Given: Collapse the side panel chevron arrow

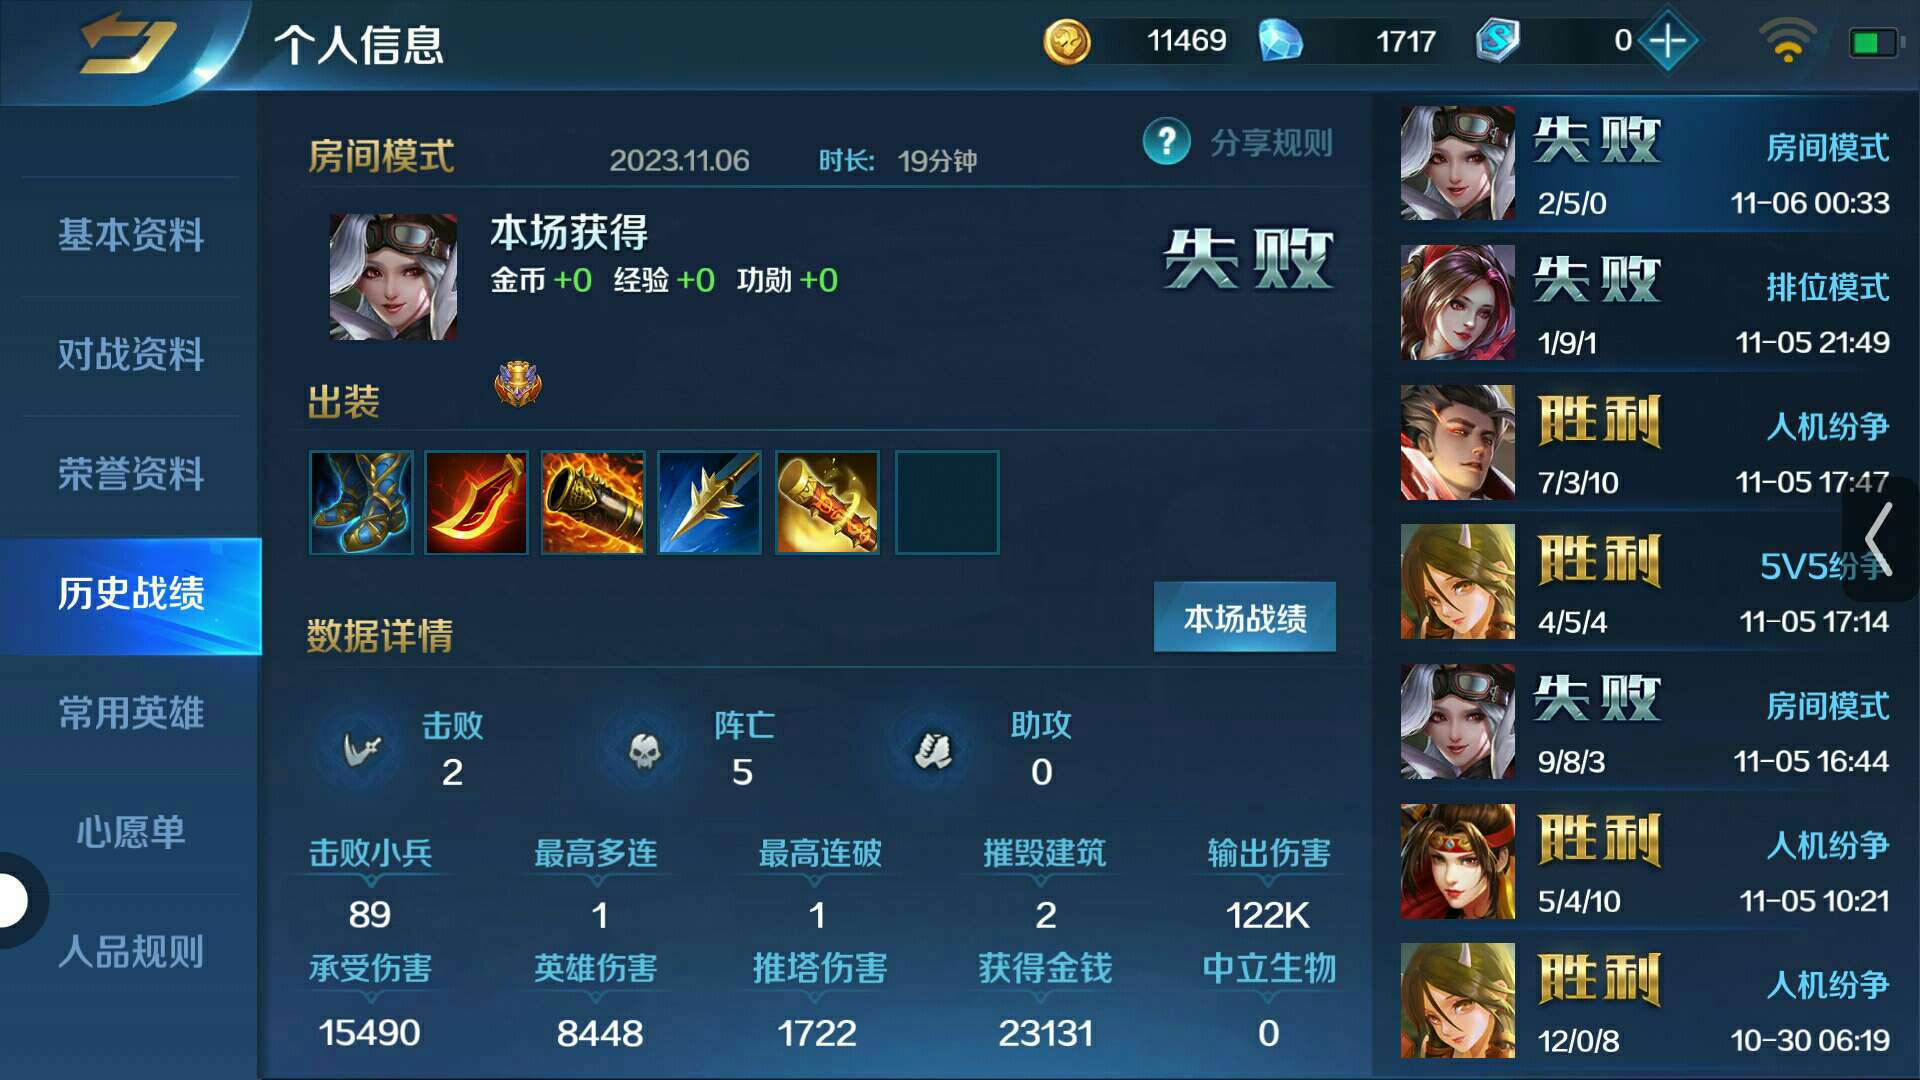Looking at the screenshot, I should (1880, 539).
